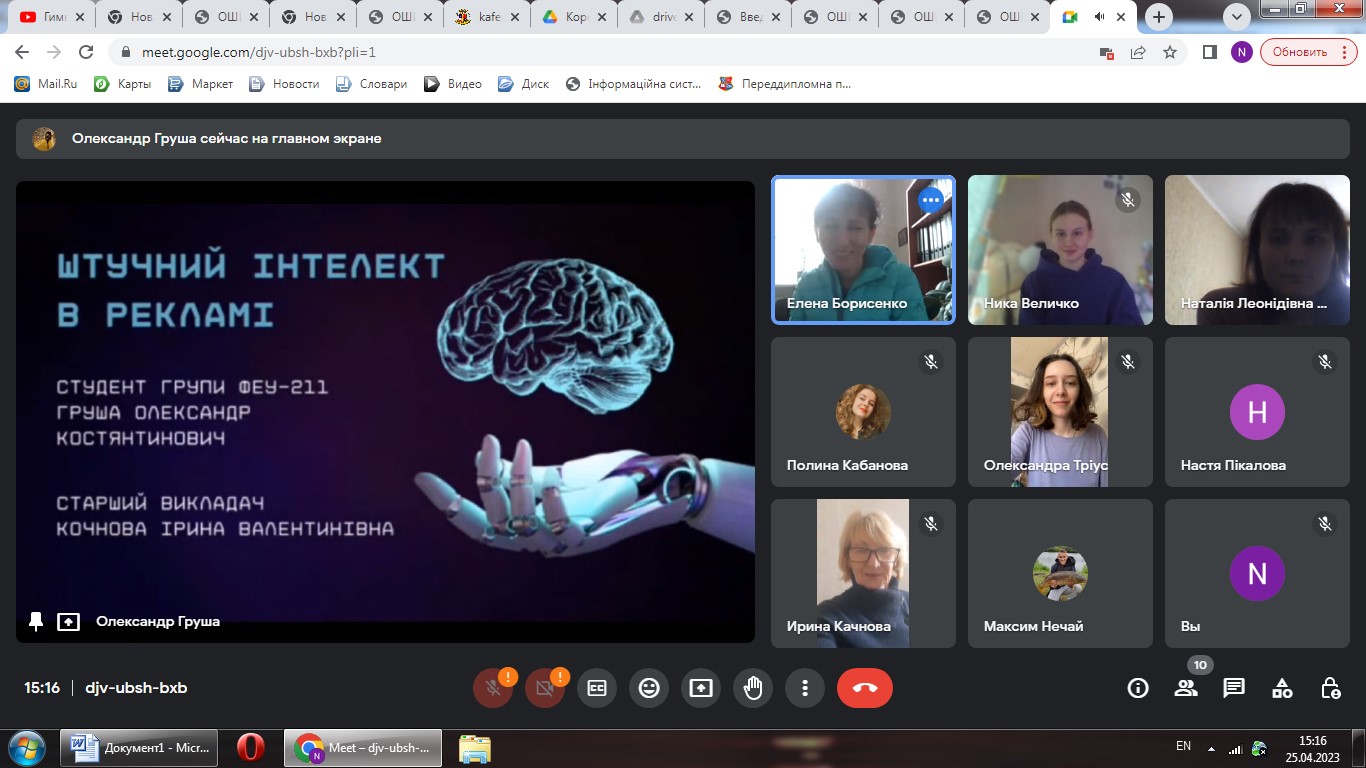1366x768 pixels.
Task: Open options on Елена Борисенко's tile
Action: 931,200
